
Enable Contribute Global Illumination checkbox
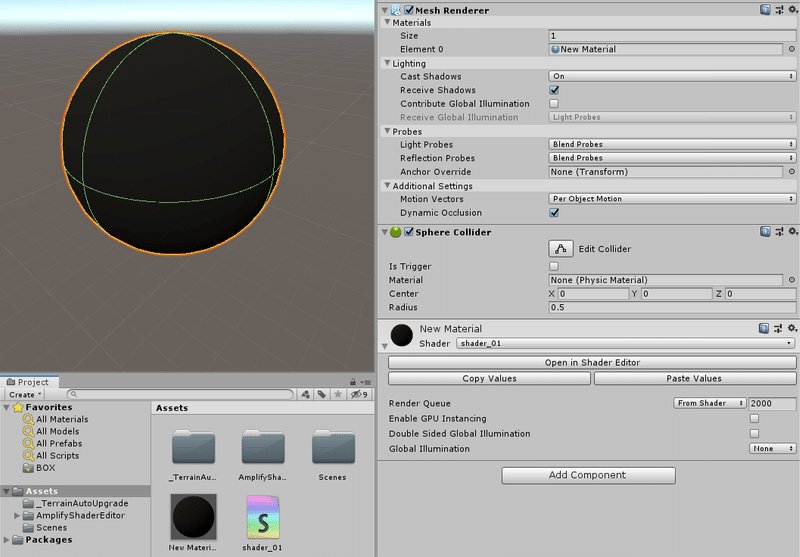(554, 104)
